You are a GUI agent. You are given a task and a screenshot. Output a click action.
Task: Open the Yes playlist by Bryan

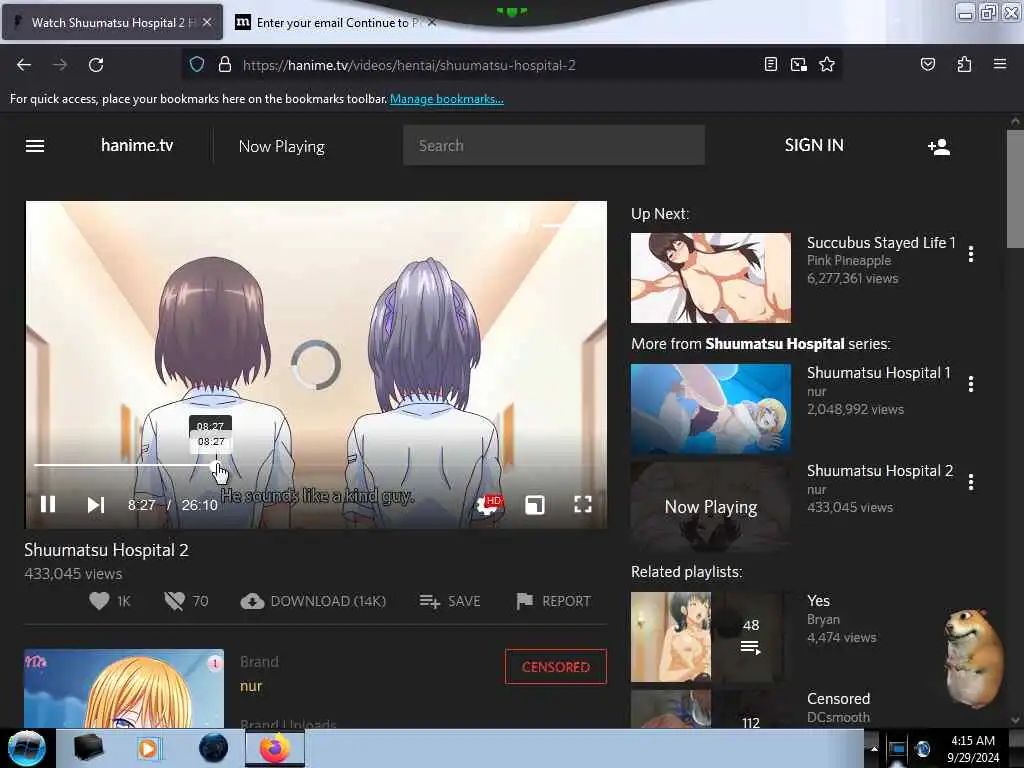[818, 600]
